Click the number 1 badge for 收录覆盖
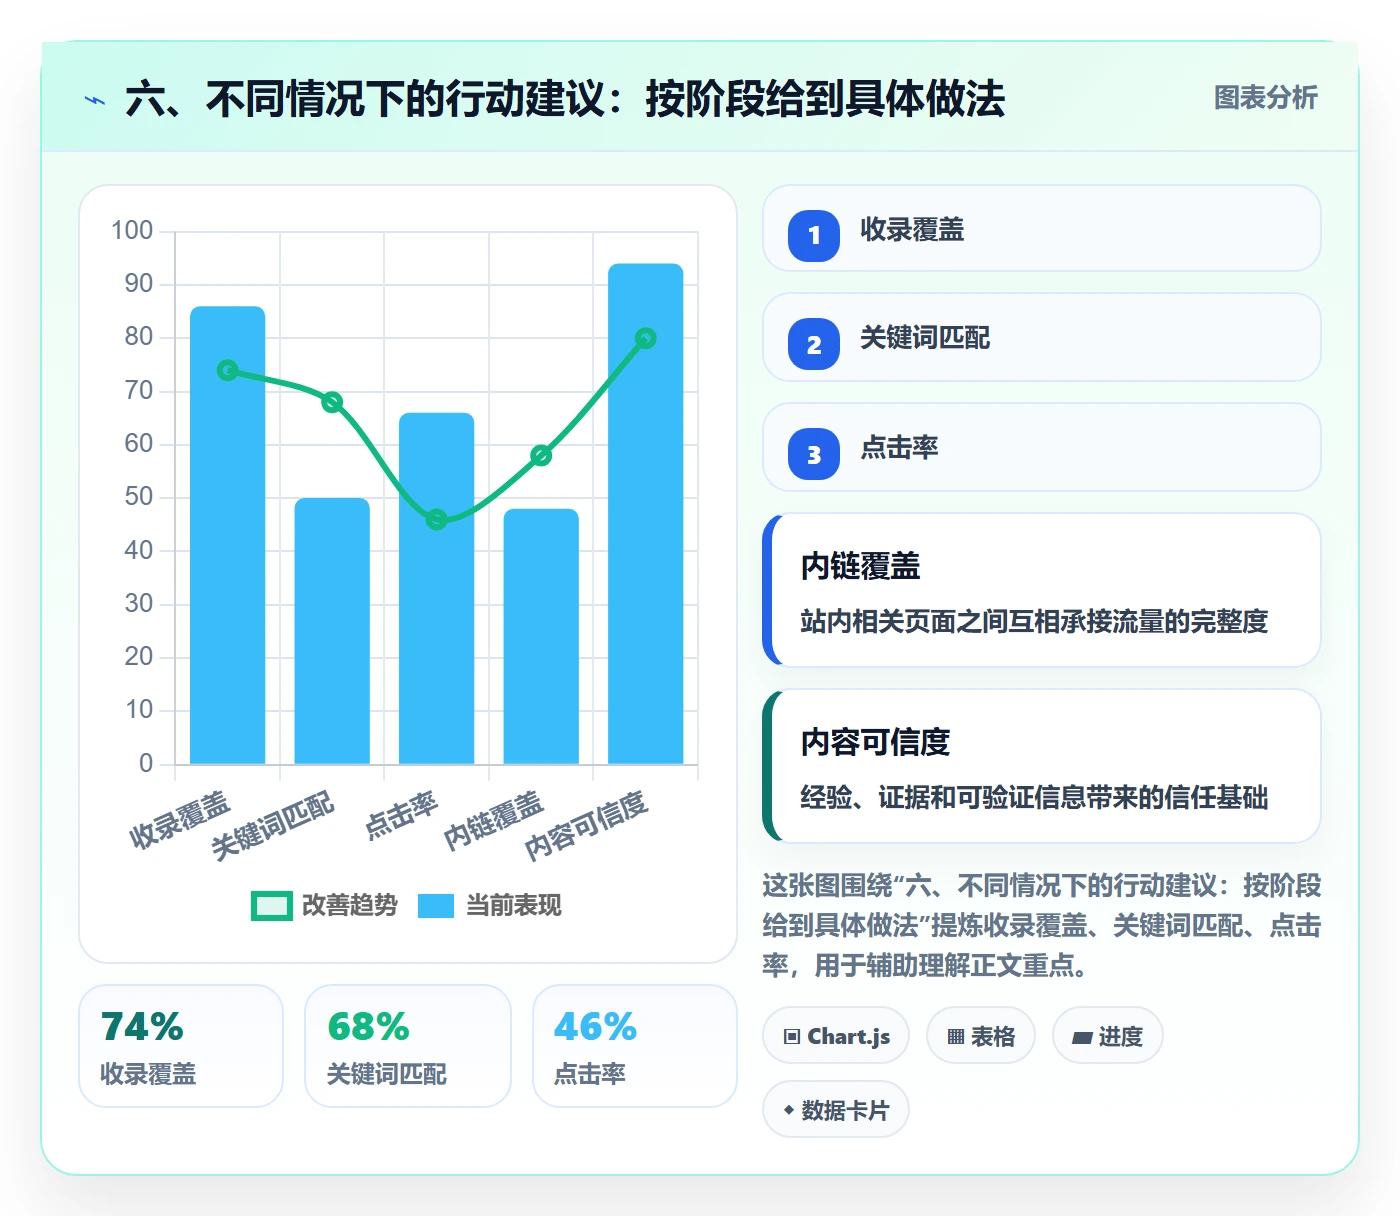This screenshot has width=1400, height=1216. (x=814, y=235)
